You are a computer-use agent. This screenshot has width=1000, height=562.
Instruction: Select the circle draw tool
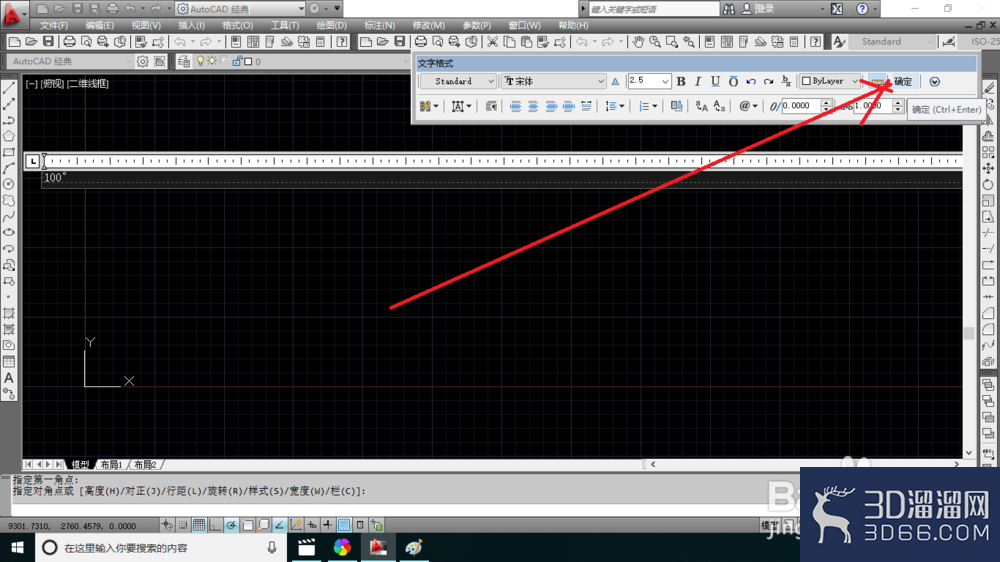point(9,184)
